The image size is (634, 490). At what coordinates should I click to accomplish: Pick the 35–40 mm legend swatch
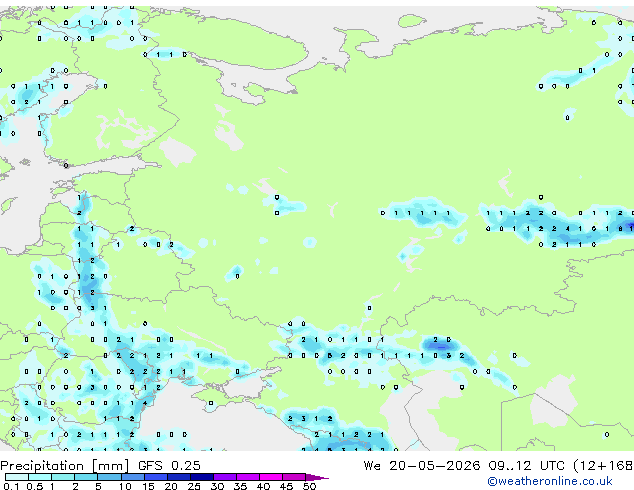pos(248,477)
